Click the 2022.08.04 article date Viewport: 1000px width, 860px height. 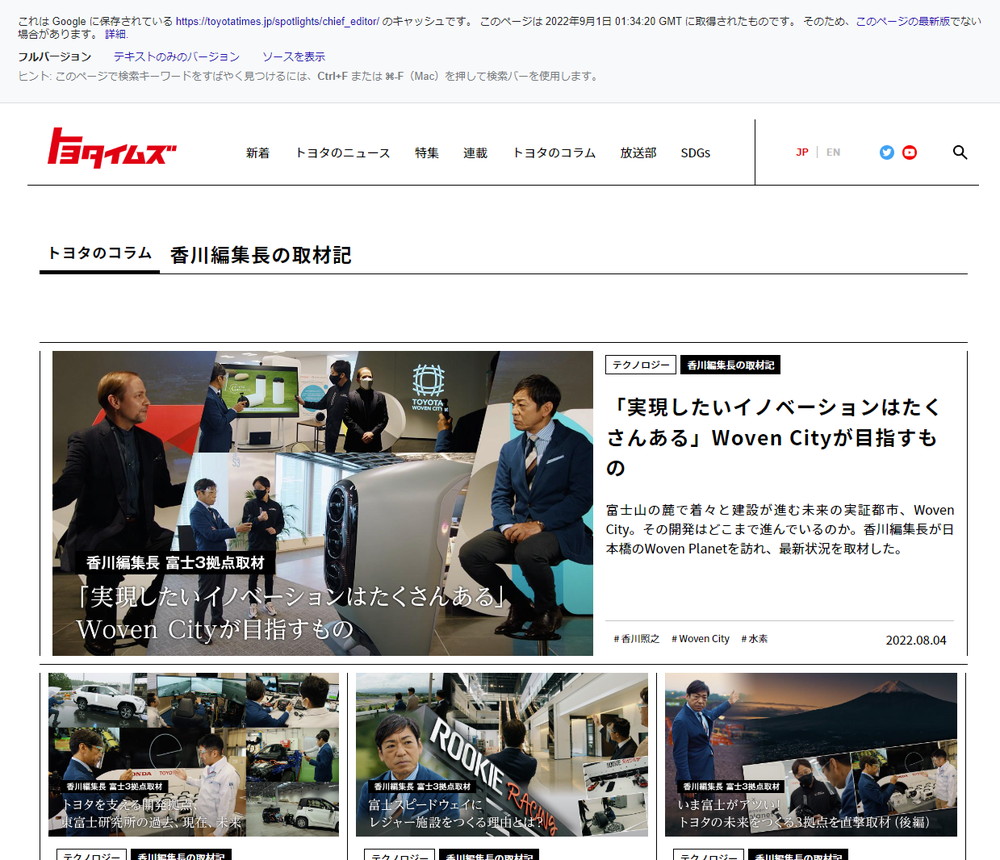[916, 640]
